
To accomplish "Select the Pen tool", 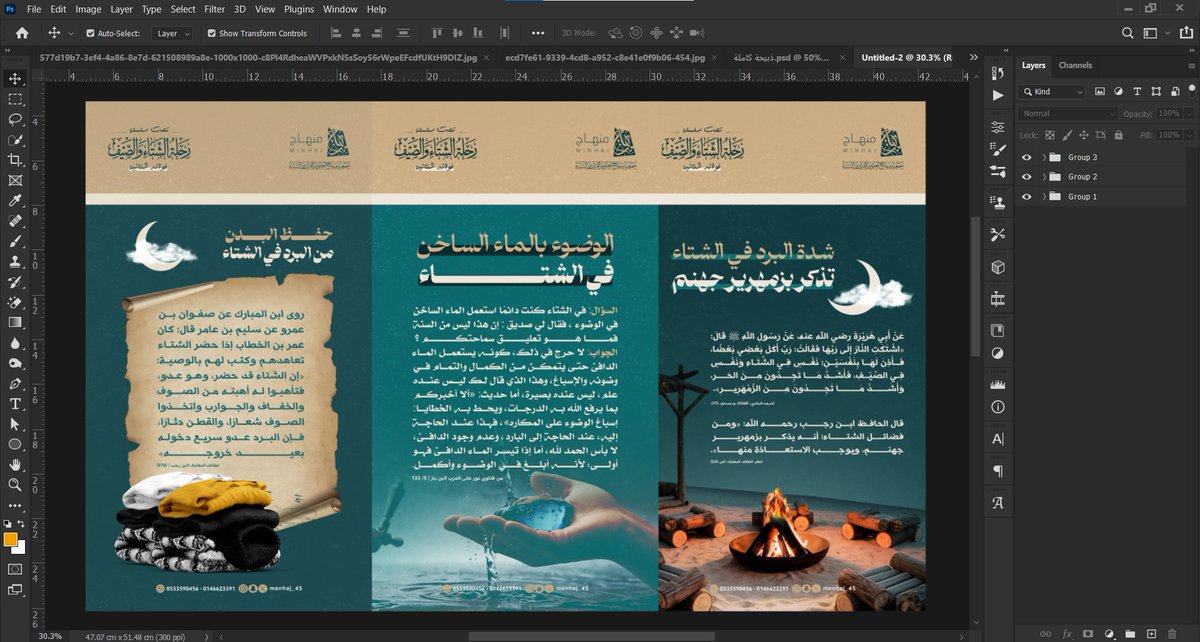I will pos(15,383).
